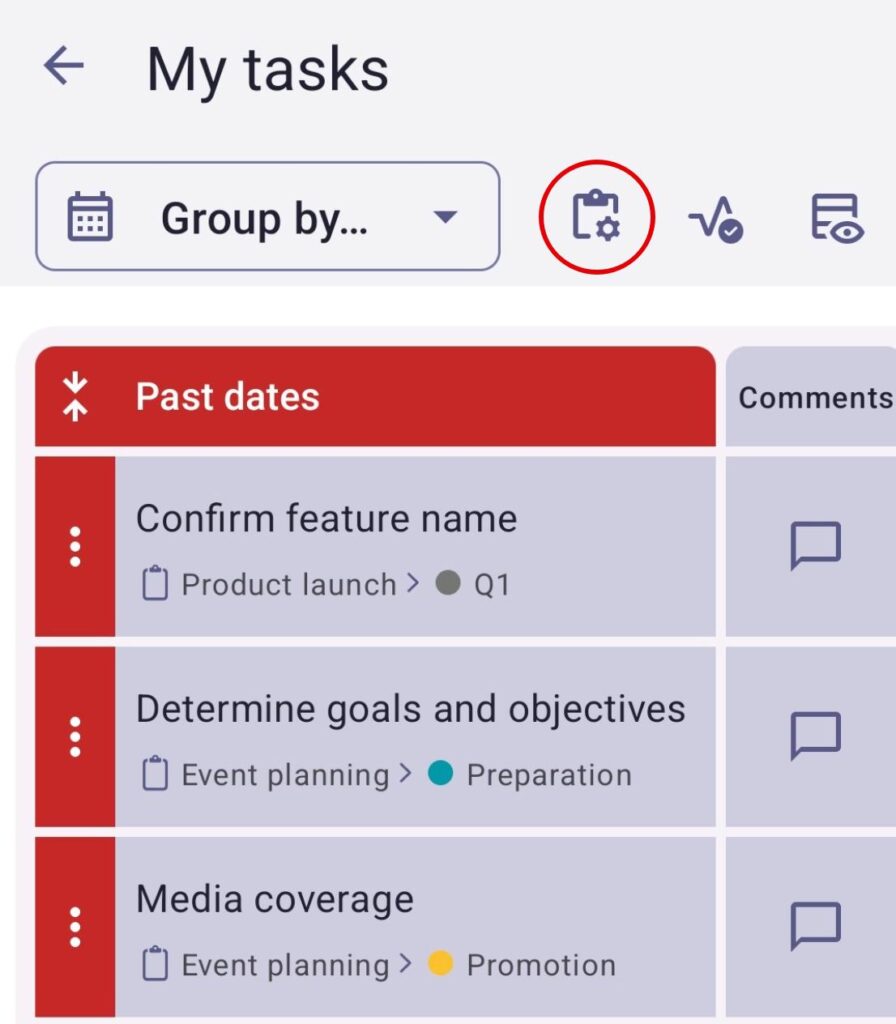Image resolution: width=896 pixels, height=1024 pixels.
Task: Click the Comments column header
Action: 814,397
